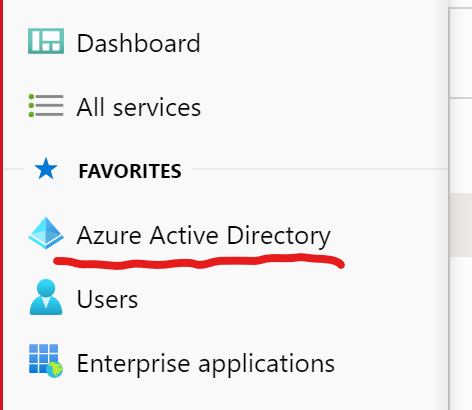Viewport: 472px width, 410px height.
Task: Open the Users text entry
Action: point(107,299)
